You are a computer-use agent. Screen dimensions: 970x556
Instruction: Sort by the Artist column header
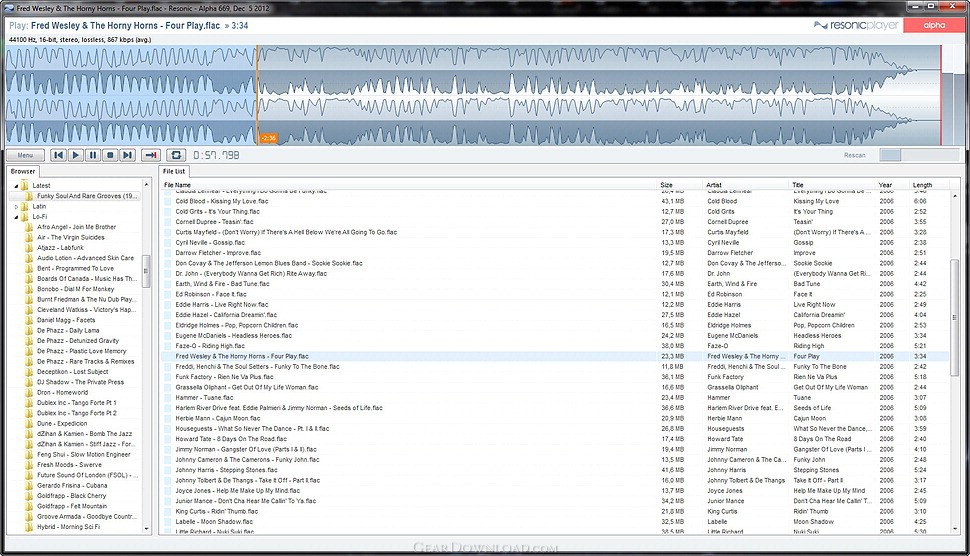pyautogui.click(x=747, y=185)
